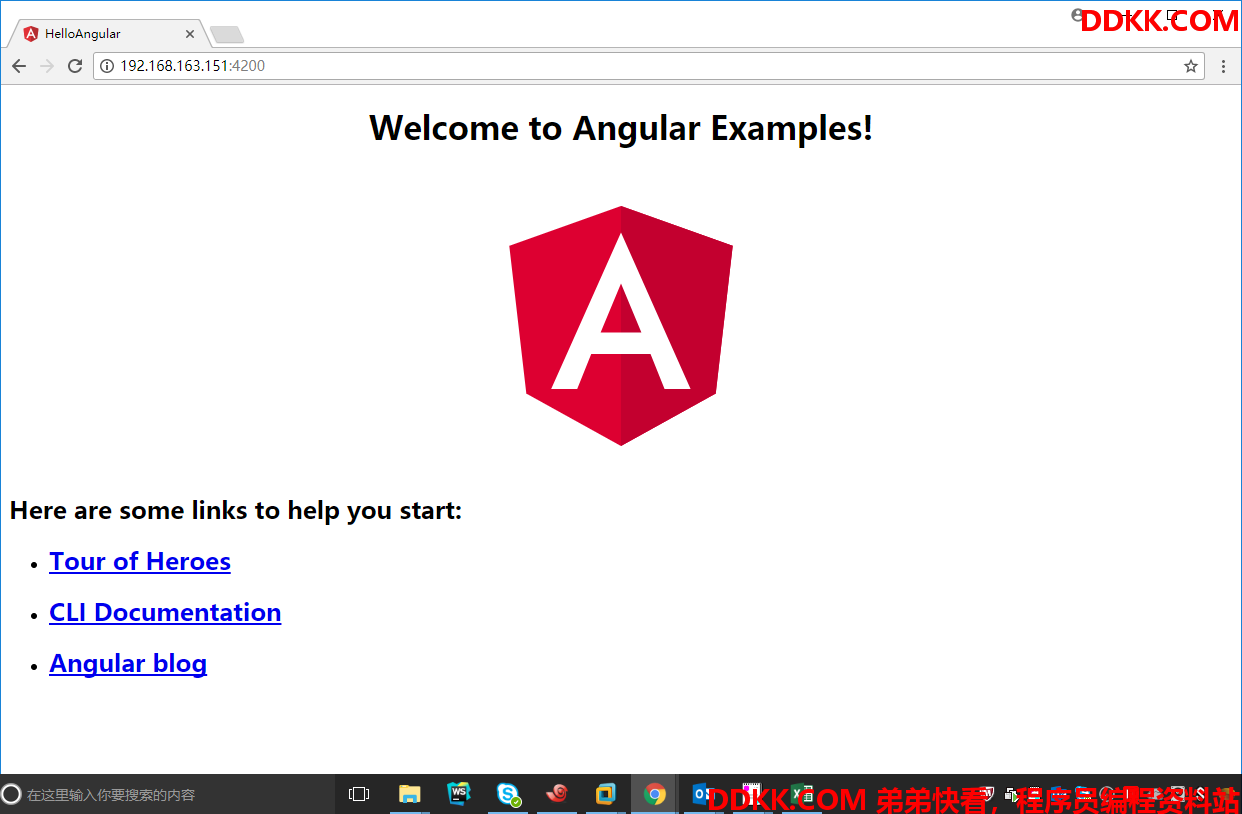This screenshot has height=814, width=1242.
Task: Open Skype from the taskbar
Action: pyautogui.click(x=508, y=794)
